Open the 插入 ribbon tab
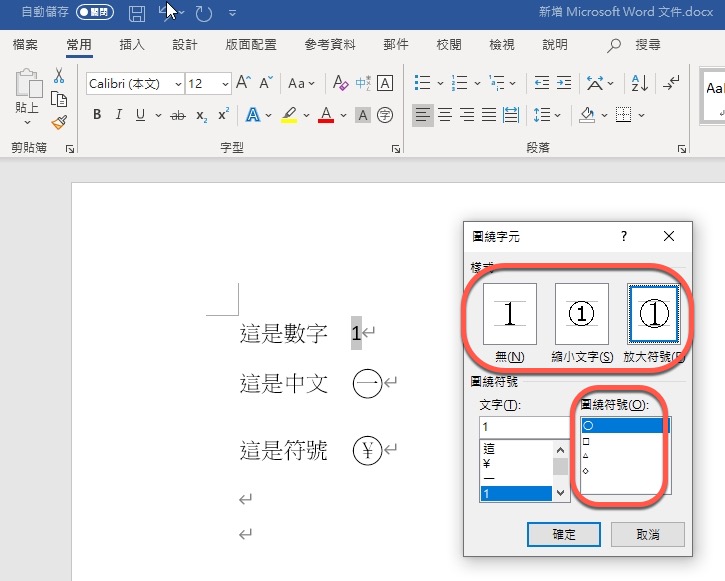The height and width of the screenshot is (581, 725). (132, 45)
